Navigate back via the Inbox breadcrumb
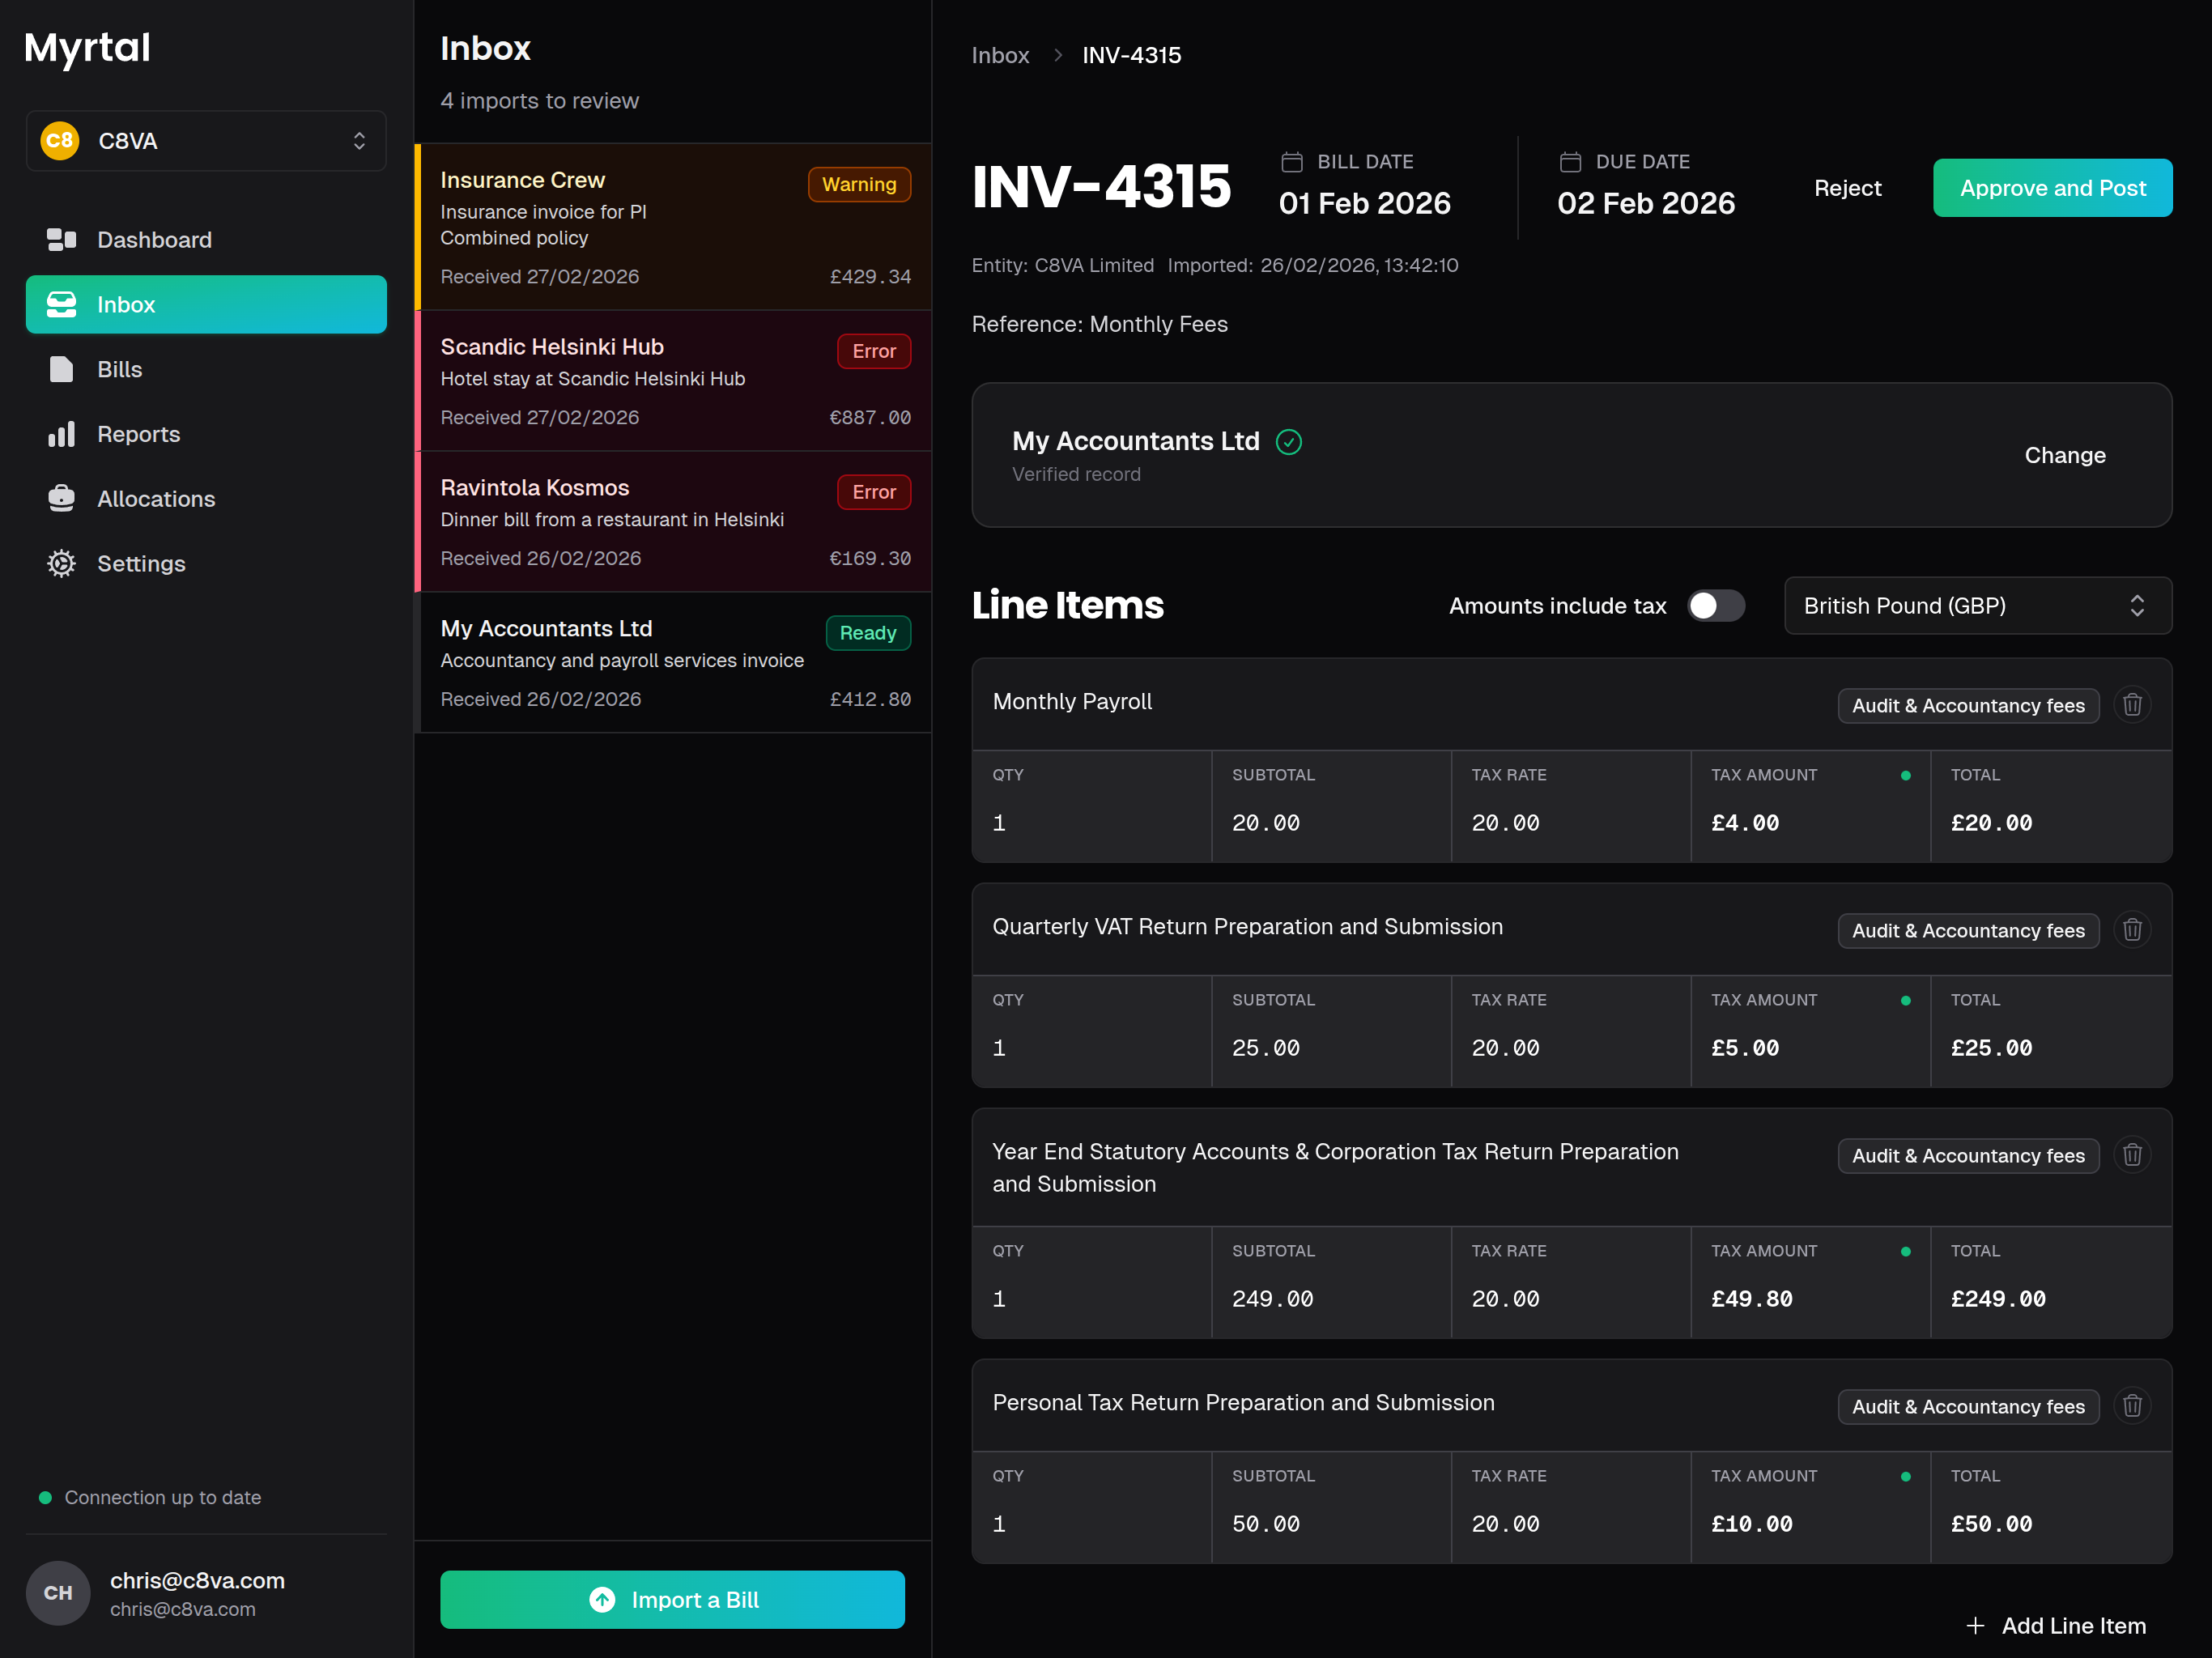 (x=1000, y=55)
